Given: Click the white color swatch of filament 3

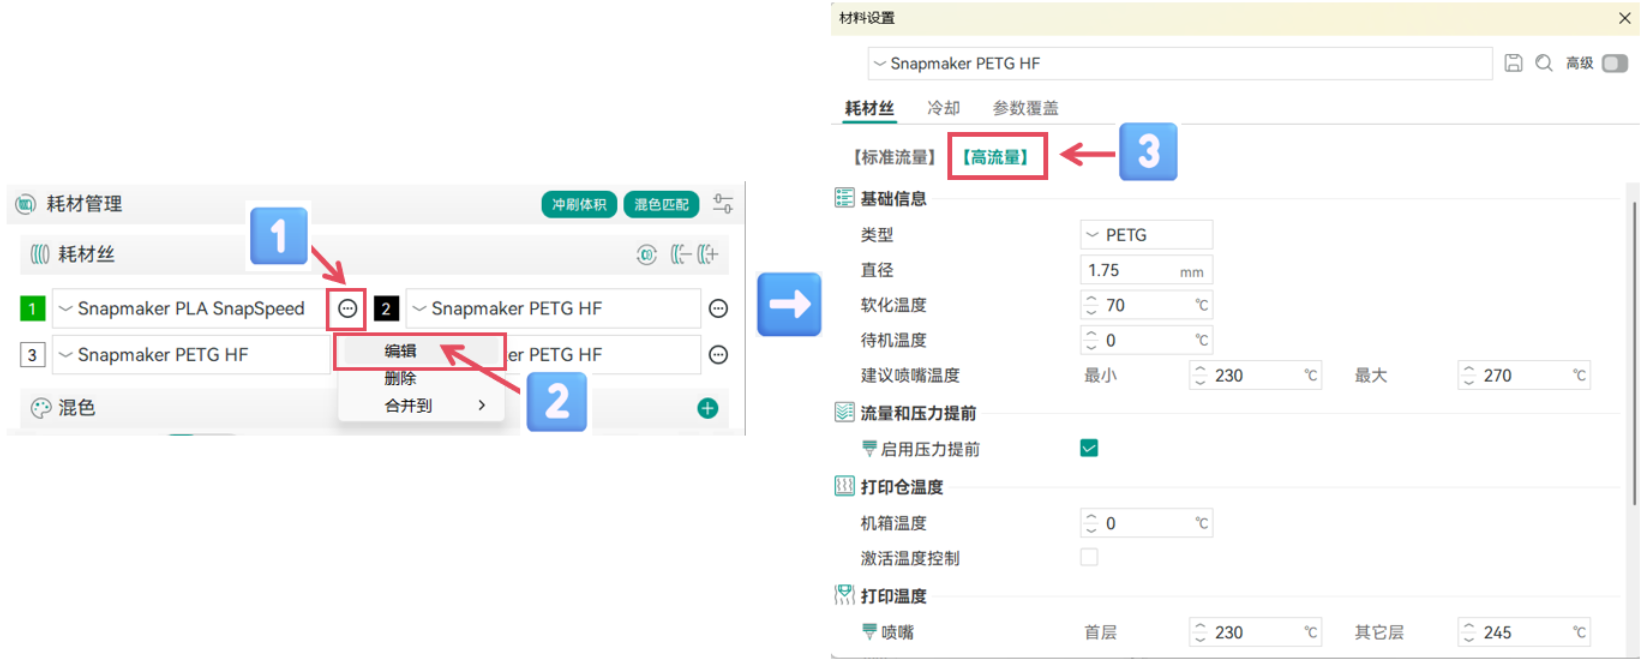Looking at the screenshot, I should (32, 355).
